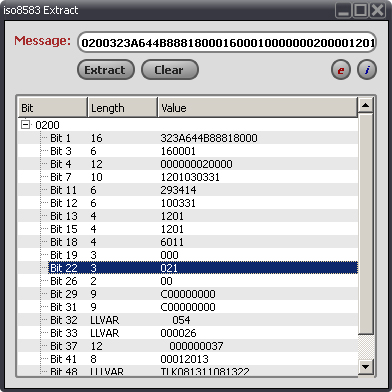Viewport: 392px width, 392px height.
Task: Select the Bit 3 row
Action: [x=188, y=151]
